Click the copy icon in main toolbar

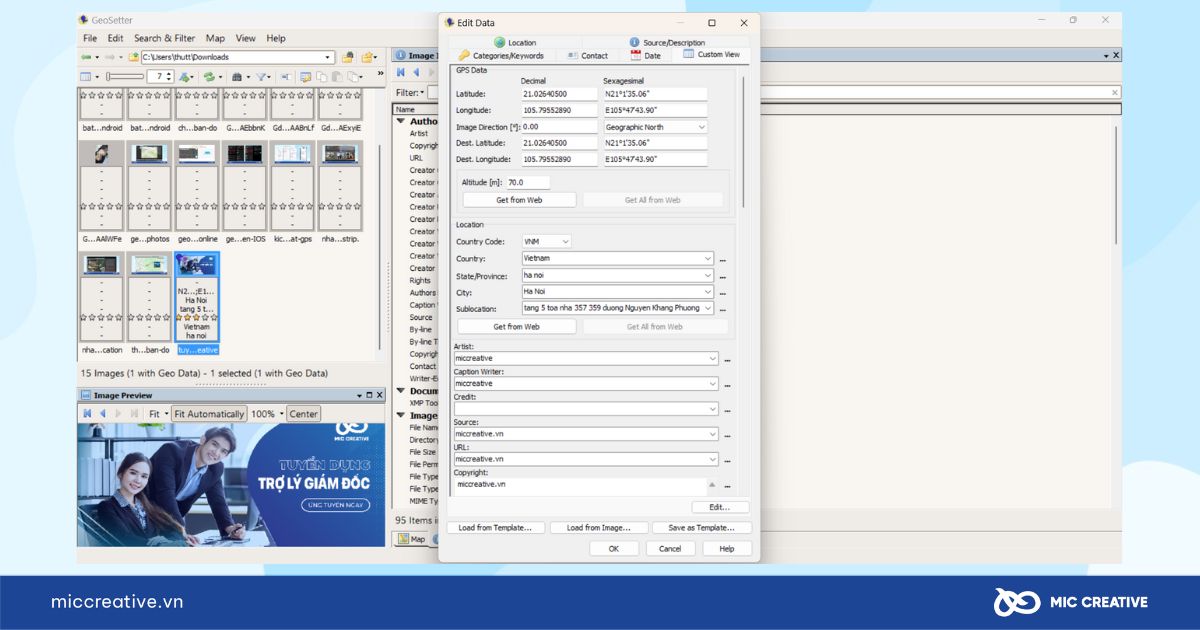pyautogui.click(x=322, y=76)
